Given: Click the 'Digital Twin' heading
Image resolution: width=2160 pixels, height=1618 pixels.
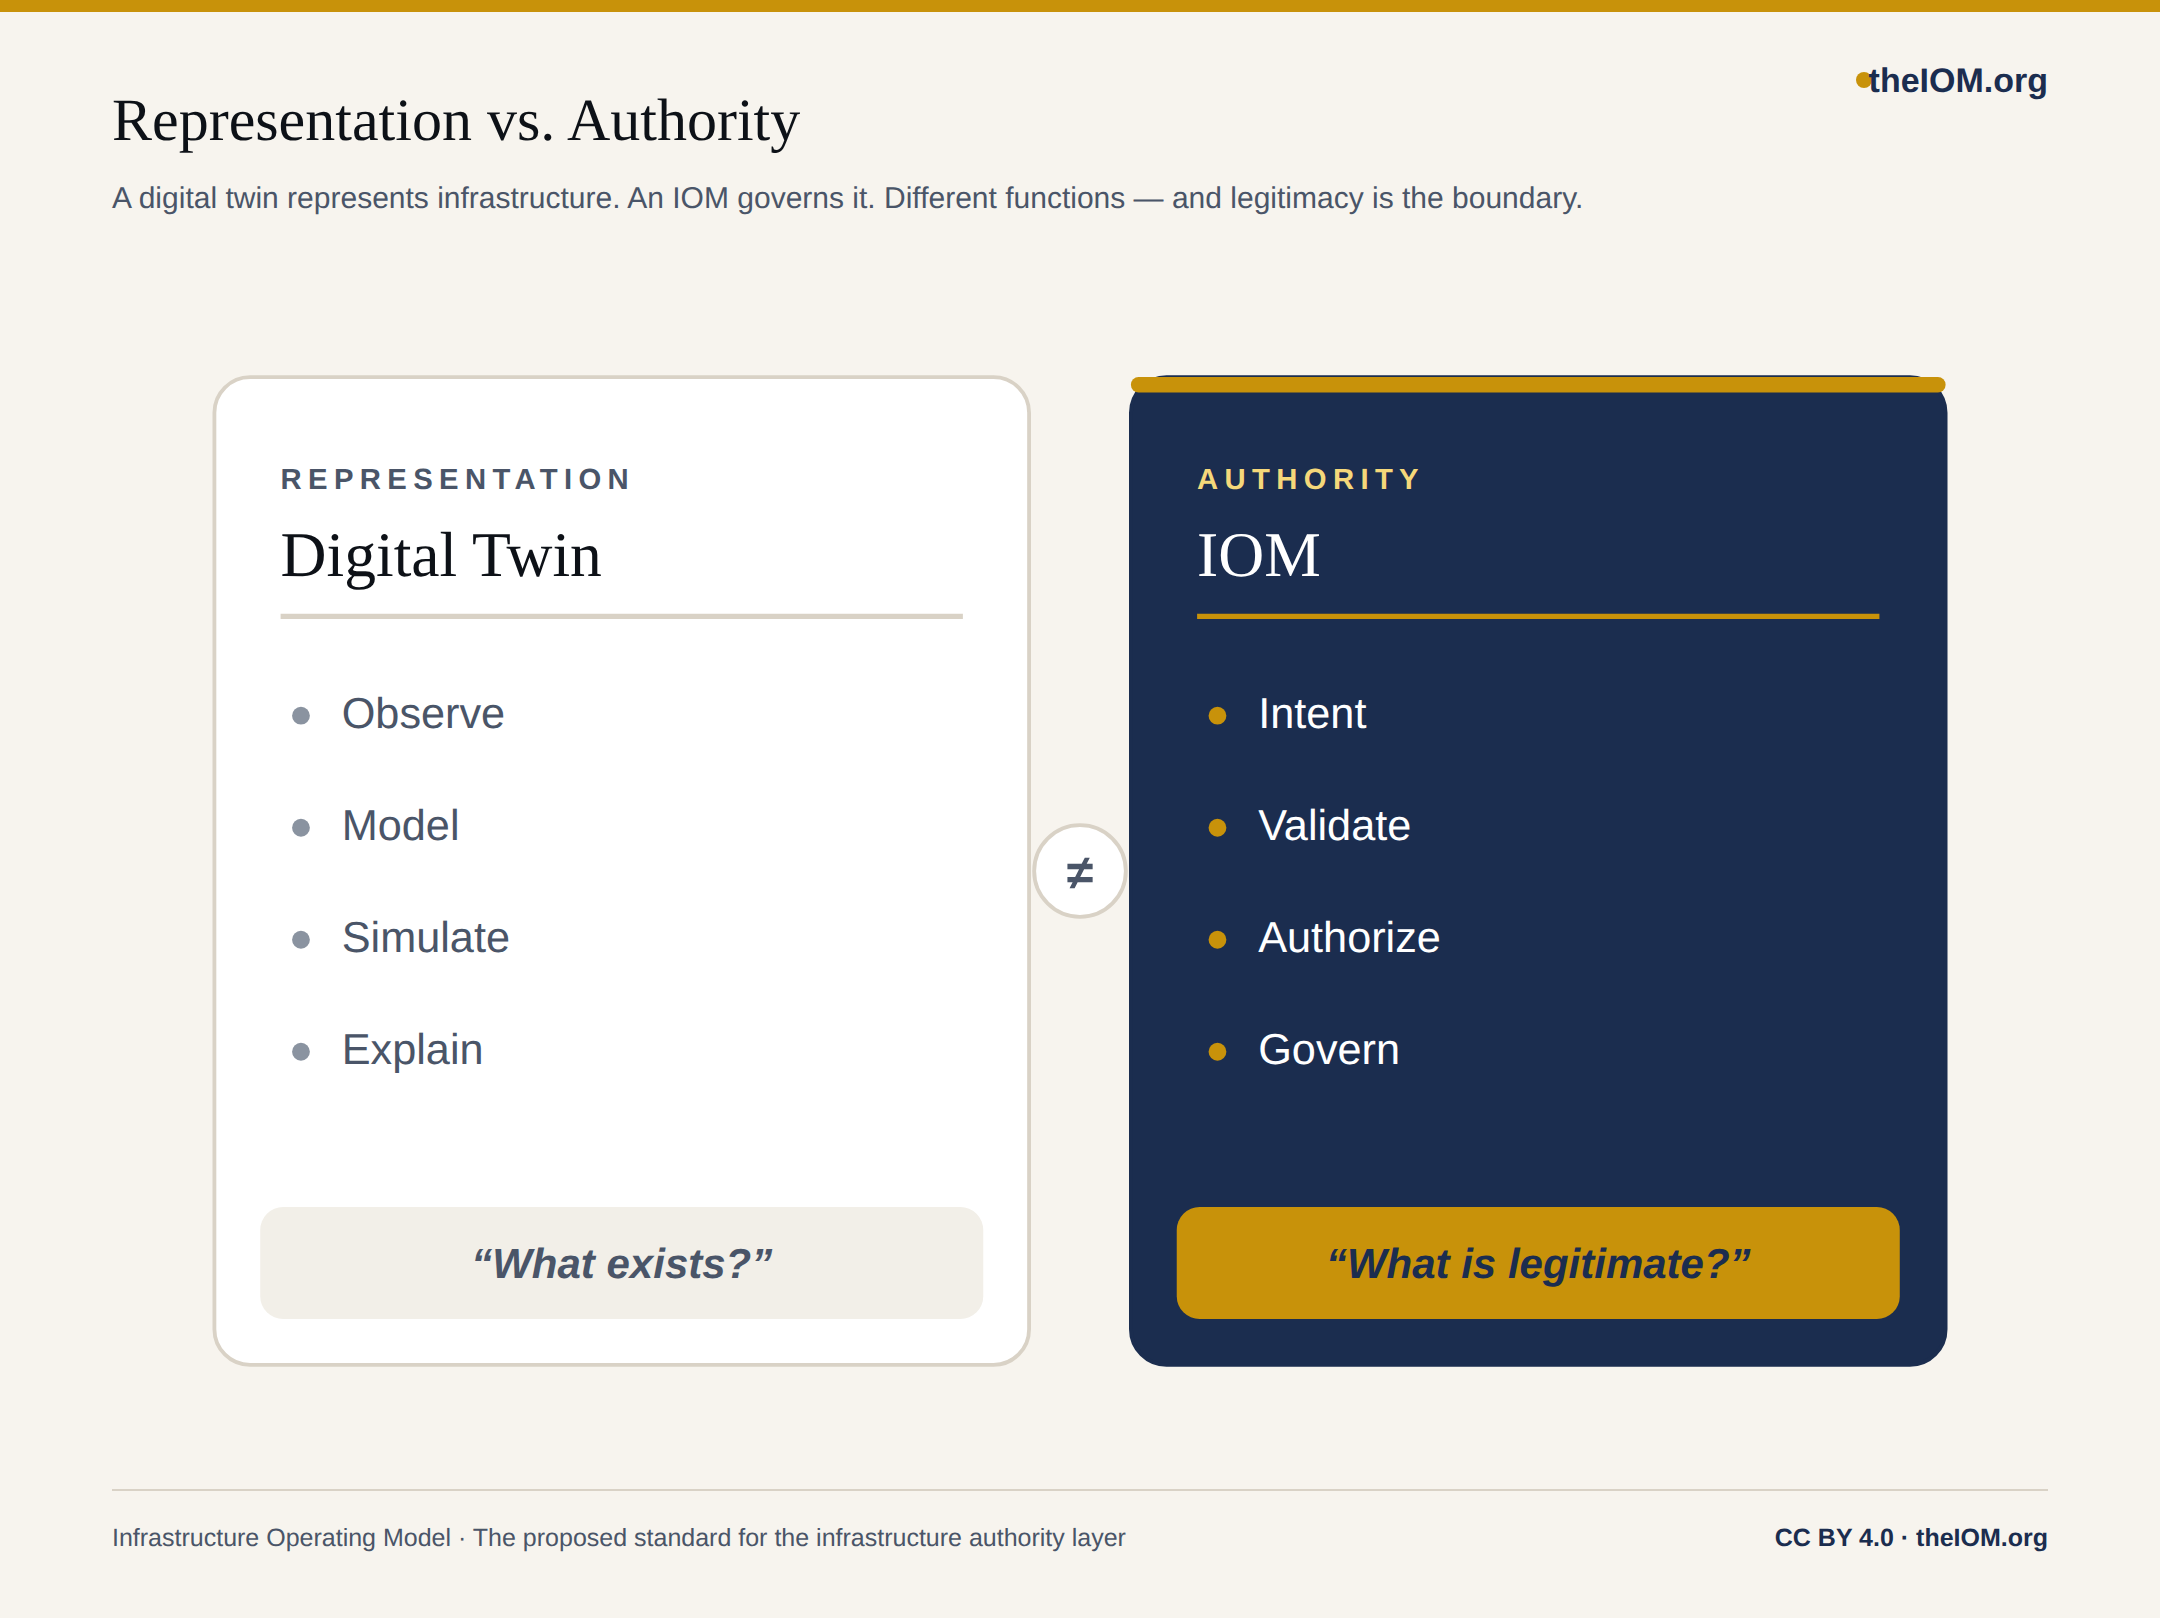Looking at the screenshot, I should (441, 555).
